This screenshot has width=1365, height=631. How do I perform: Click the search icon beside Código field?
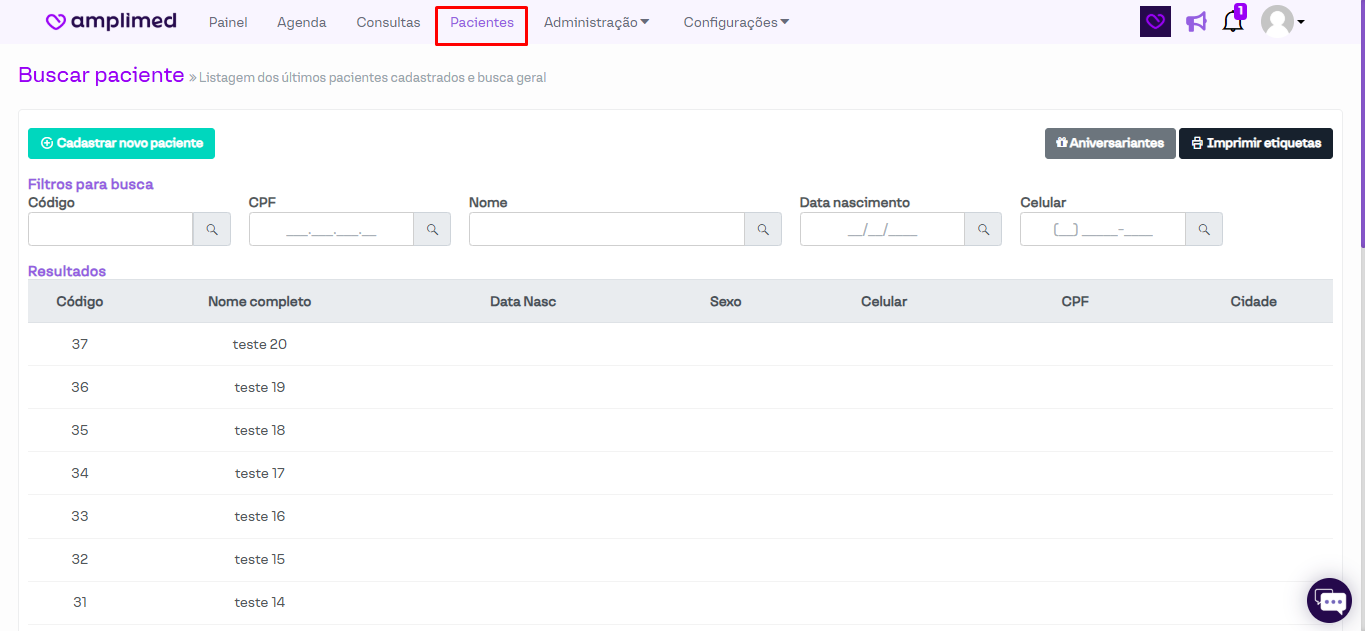212,229
